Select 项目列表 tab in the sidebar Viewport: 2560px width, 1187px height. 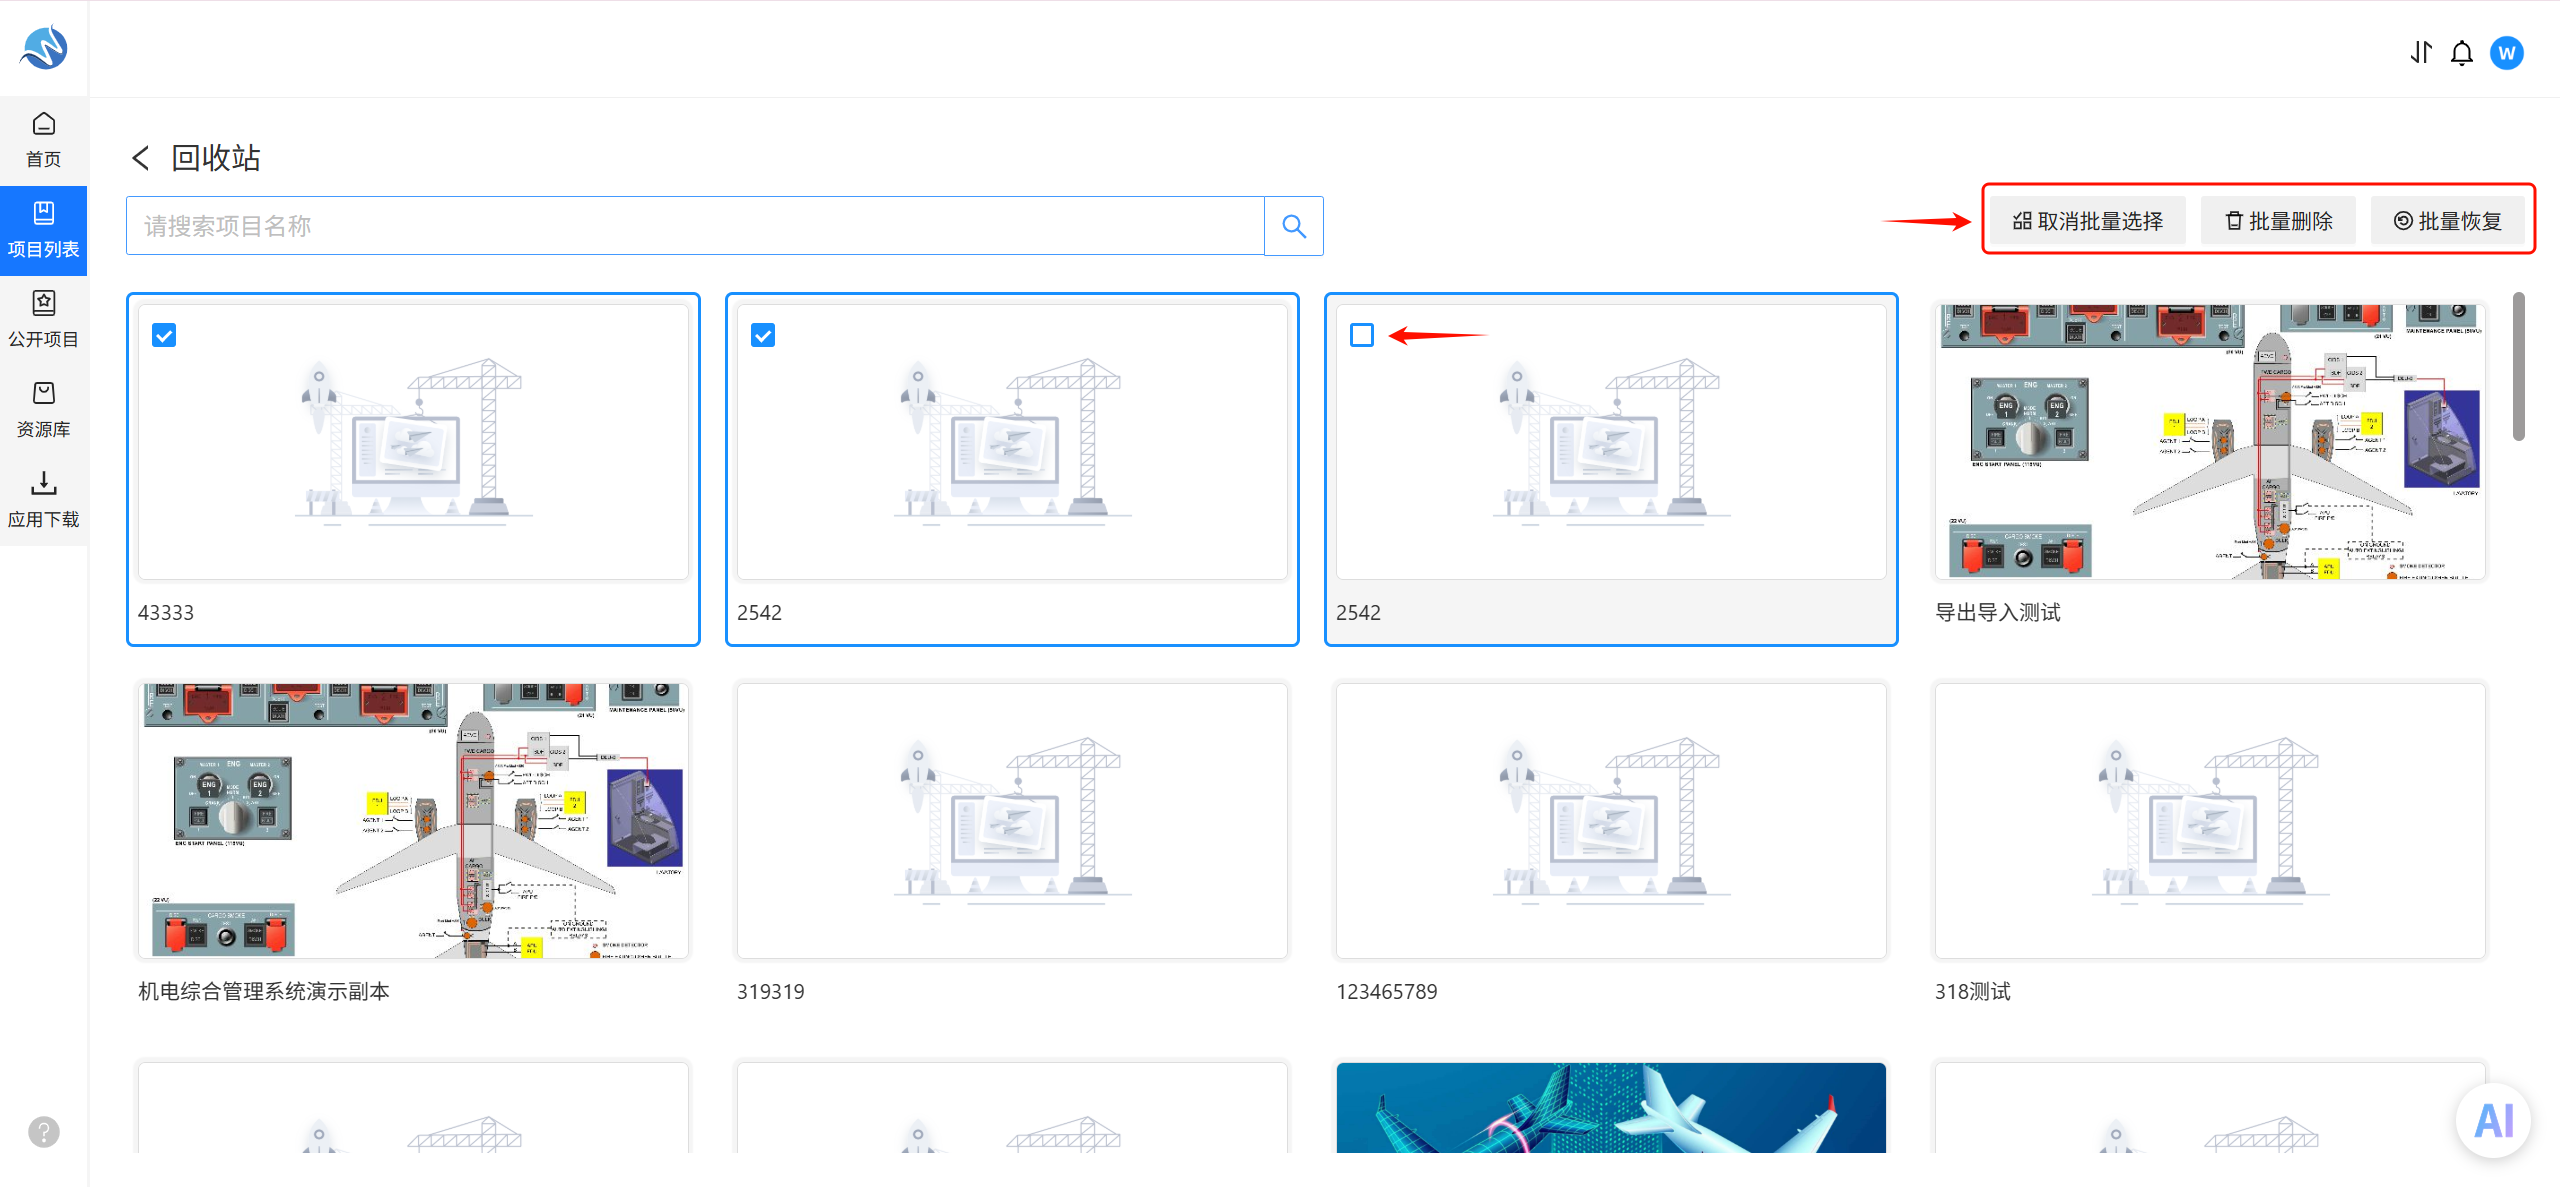[x=43, y=230]
